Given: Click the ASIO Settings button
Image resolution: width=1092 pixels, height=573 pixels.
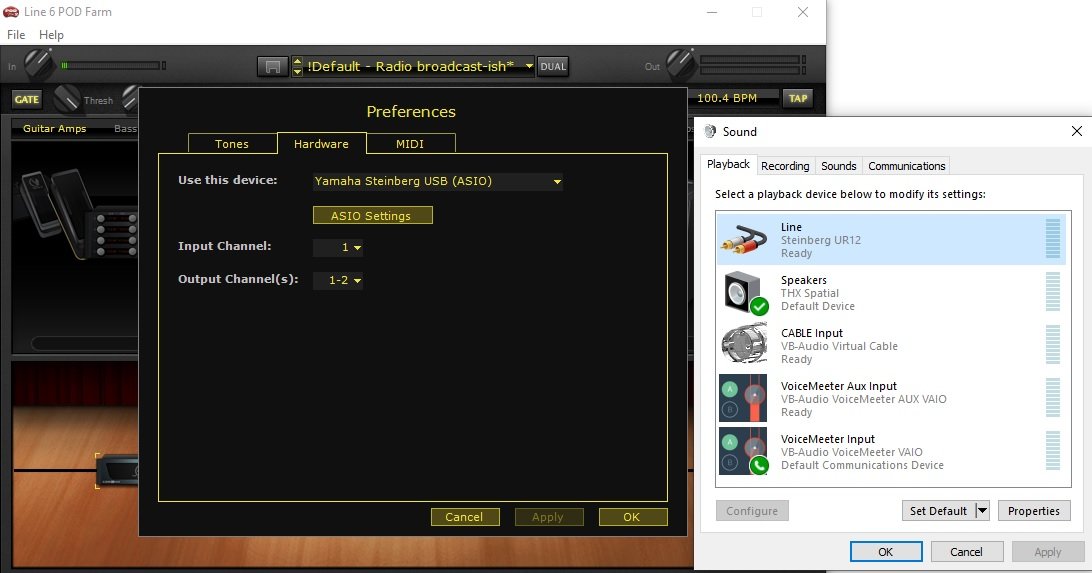Looking at the screenshot, I should (x=373, y=215).
